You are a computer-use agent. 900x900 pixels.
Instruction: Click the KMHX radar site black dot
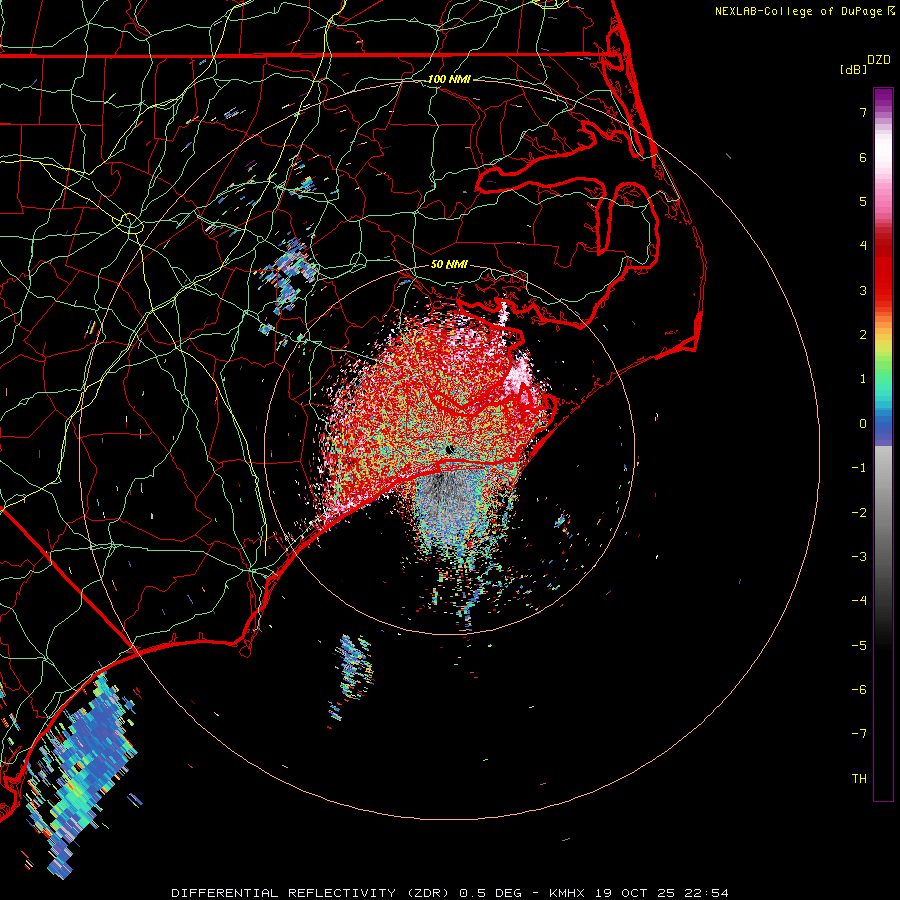[449, 449]
